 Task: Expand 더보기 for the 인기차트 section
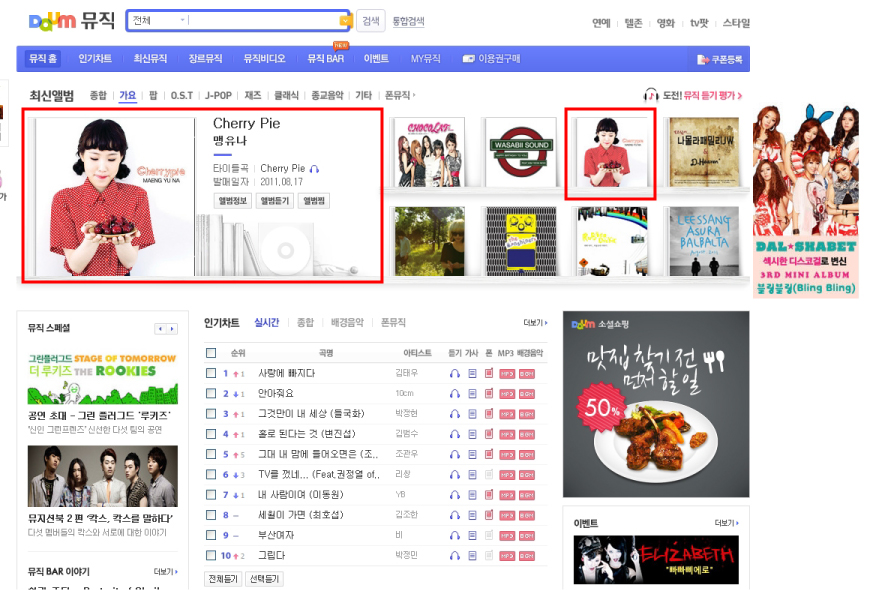click(x=535, y=322)
